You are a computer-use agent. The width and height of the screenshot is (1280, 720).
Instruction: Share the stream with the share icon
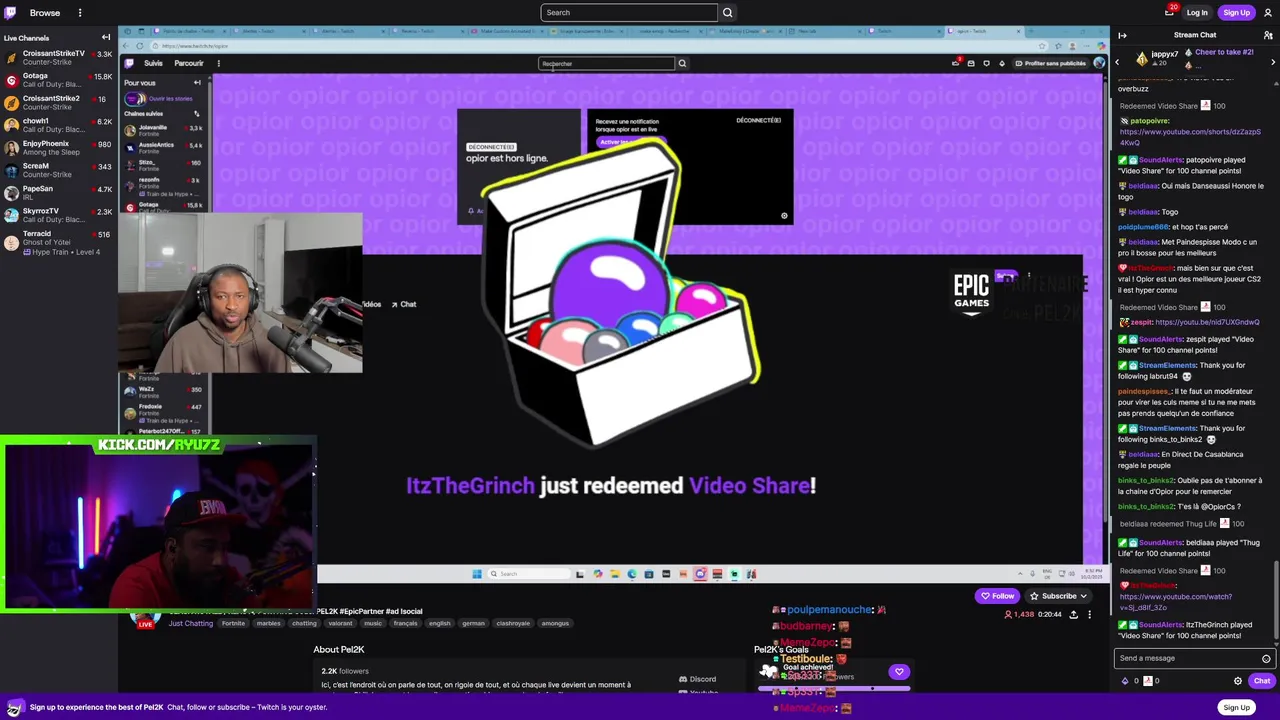pos(1073,614)
